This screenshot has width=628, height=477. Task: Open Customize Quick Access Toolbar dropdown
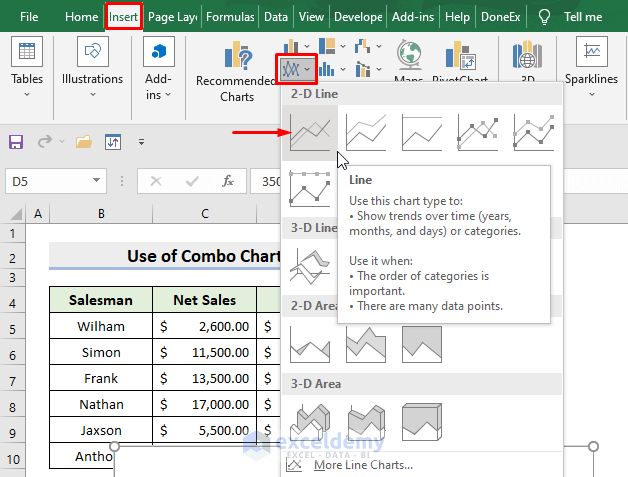coord(141,142)
